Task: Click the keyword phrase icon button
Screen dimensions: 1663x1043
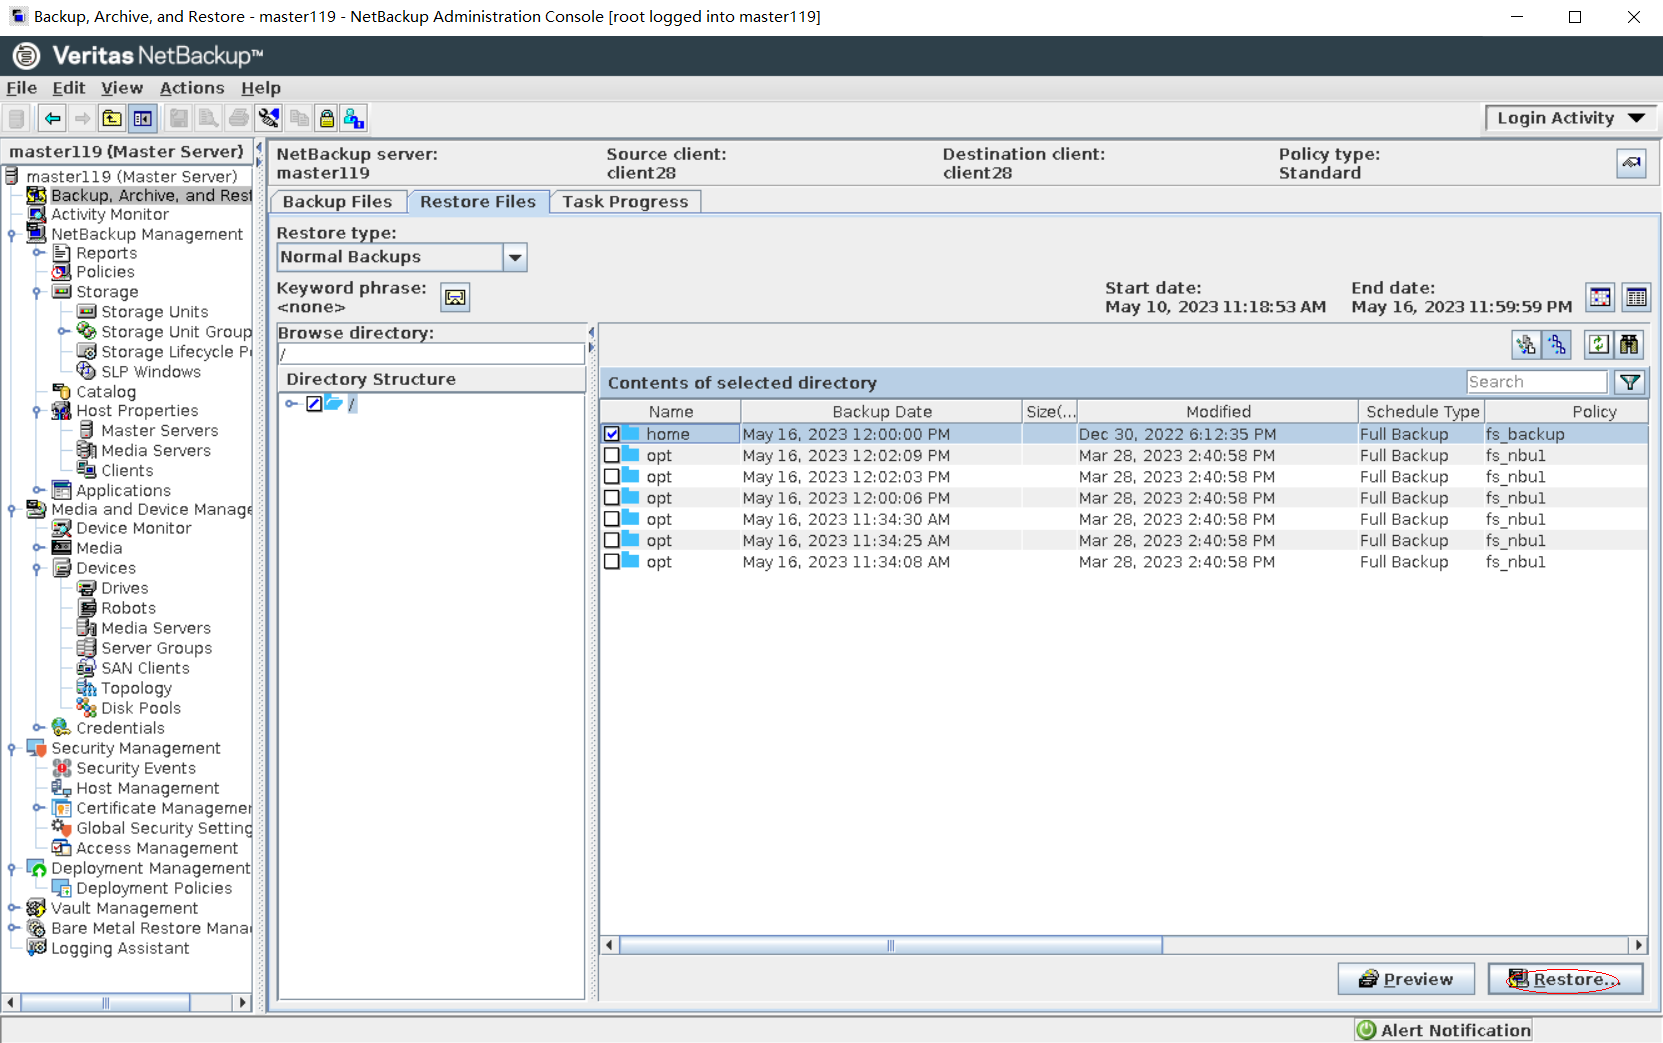Action: pos(455,297)
